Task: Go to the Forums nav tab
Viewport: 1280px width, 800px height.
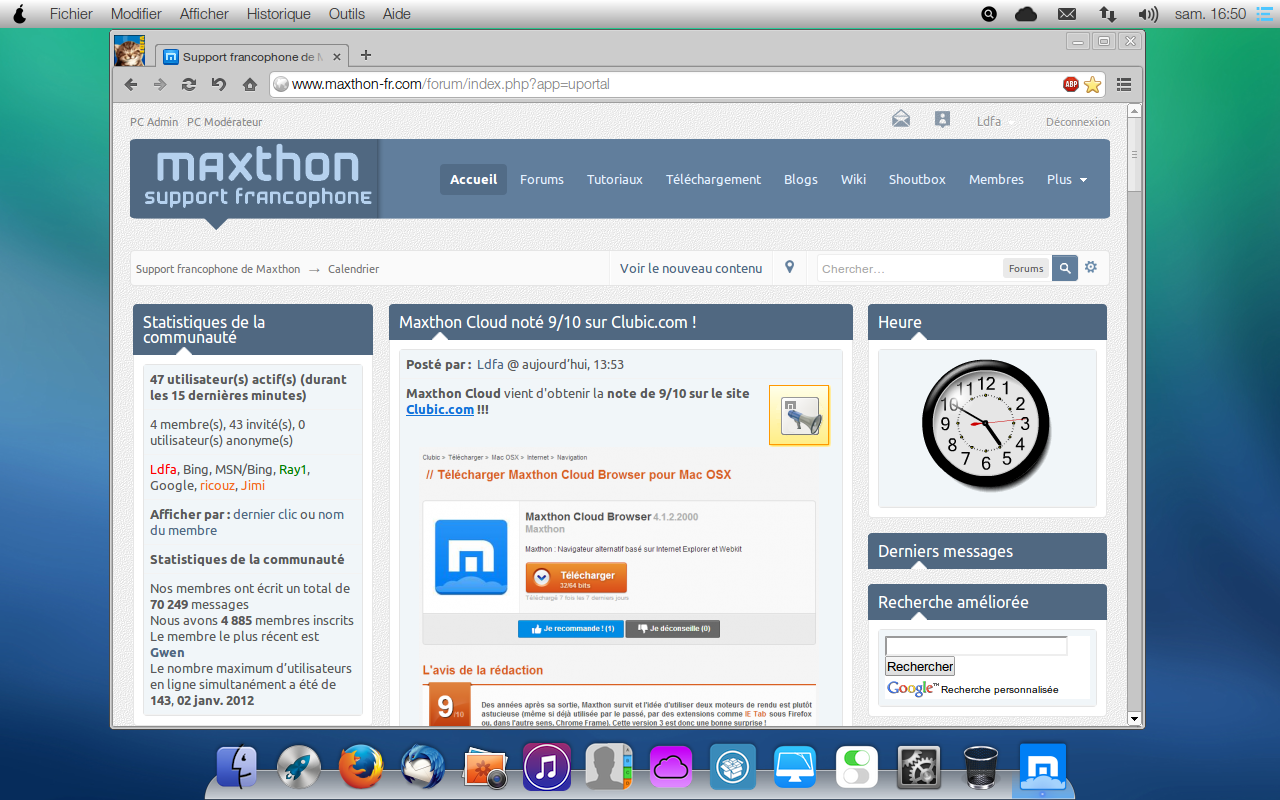Action: coord(542,179)
